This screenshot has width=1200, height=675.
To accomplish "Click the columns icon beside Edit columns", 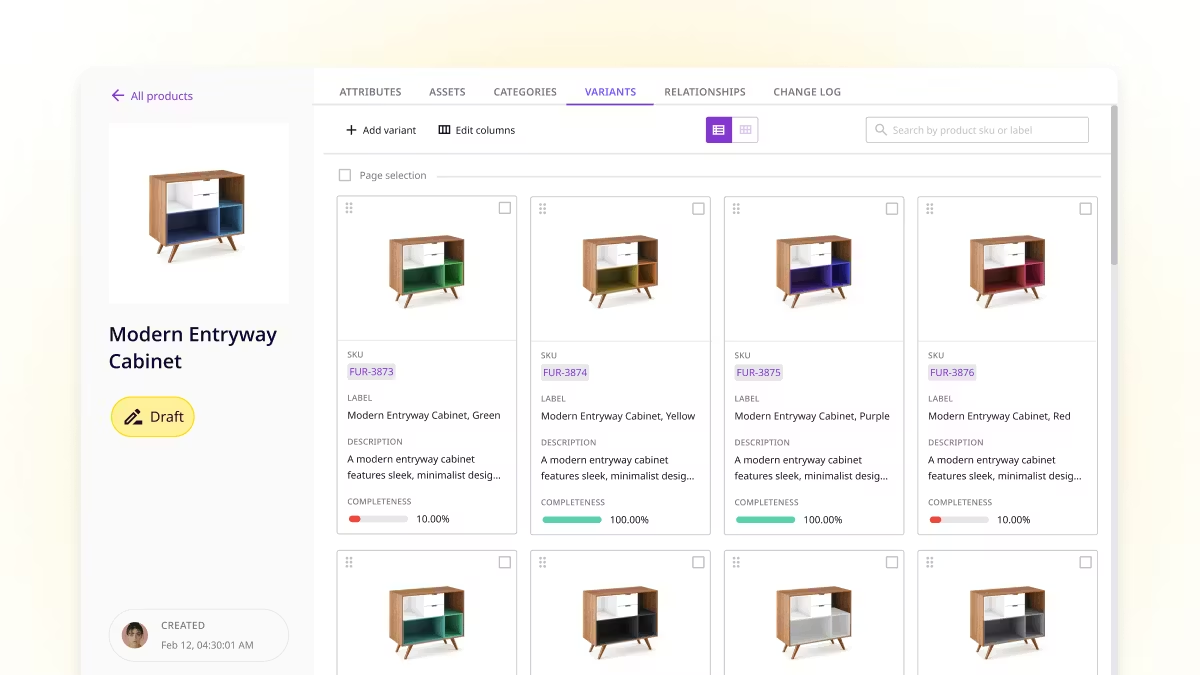I will pyautogui.click(x=444, y=130).
